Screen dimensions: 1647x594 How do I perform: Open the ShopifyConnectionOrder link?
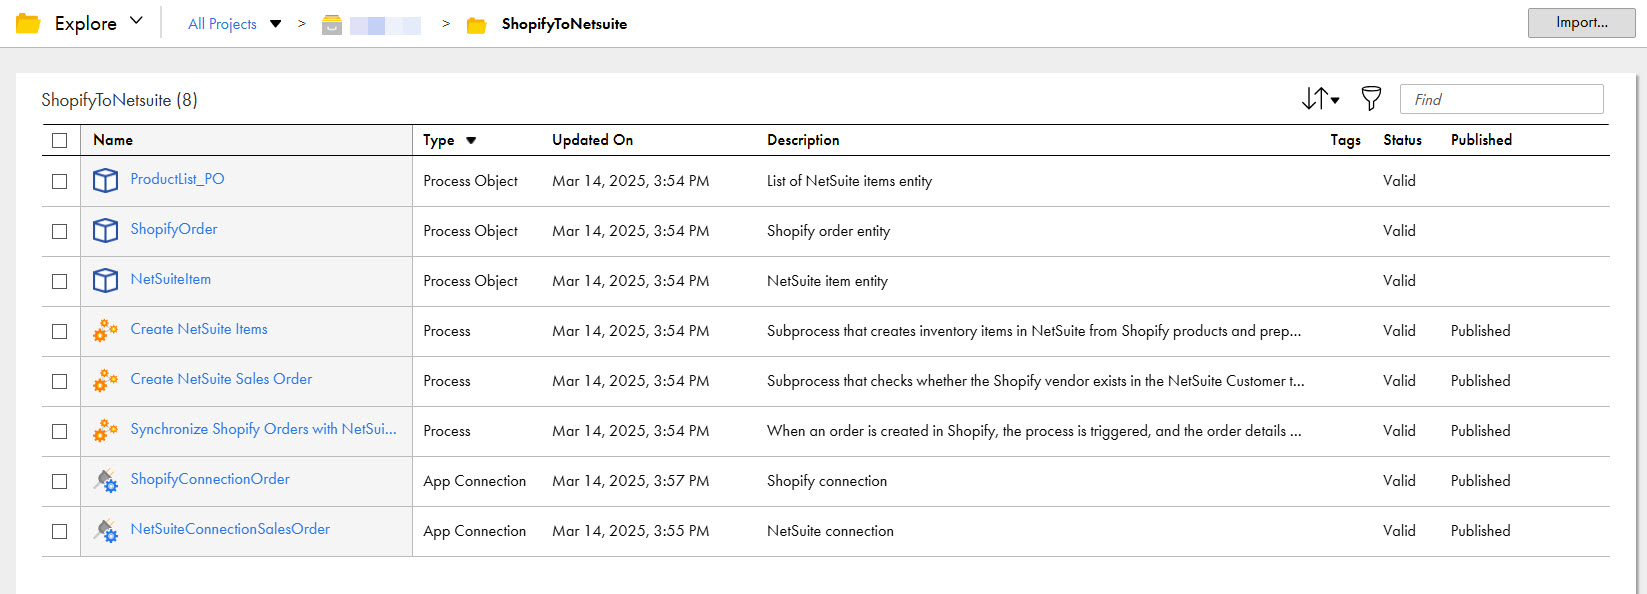click(210, 479)
